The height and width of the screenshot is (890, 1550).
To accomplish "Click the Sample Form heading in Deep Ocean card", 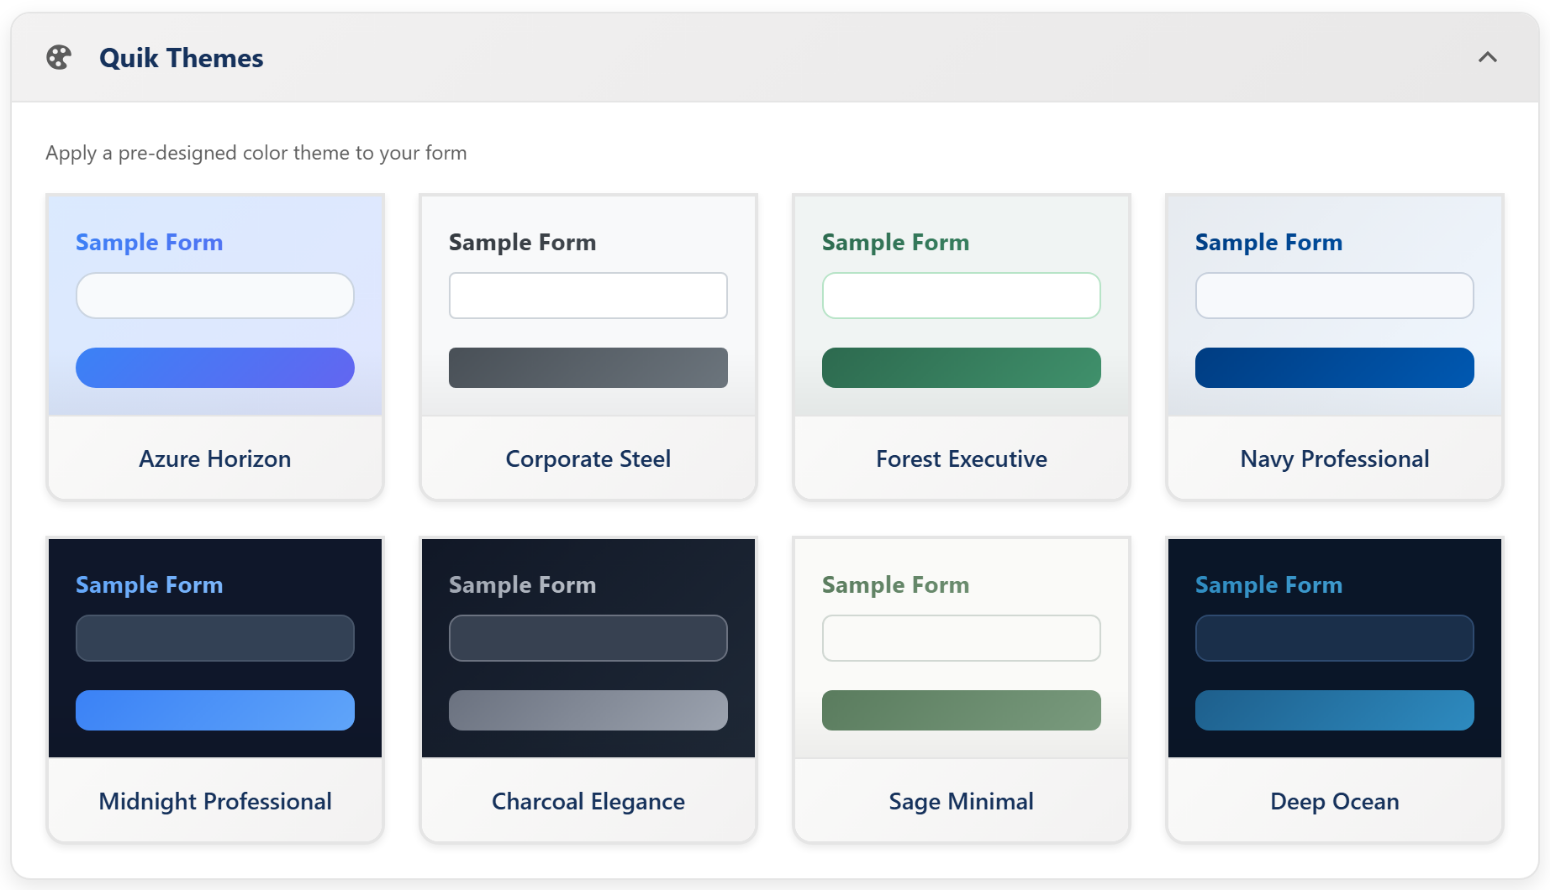I will (x=1268, y=585).
